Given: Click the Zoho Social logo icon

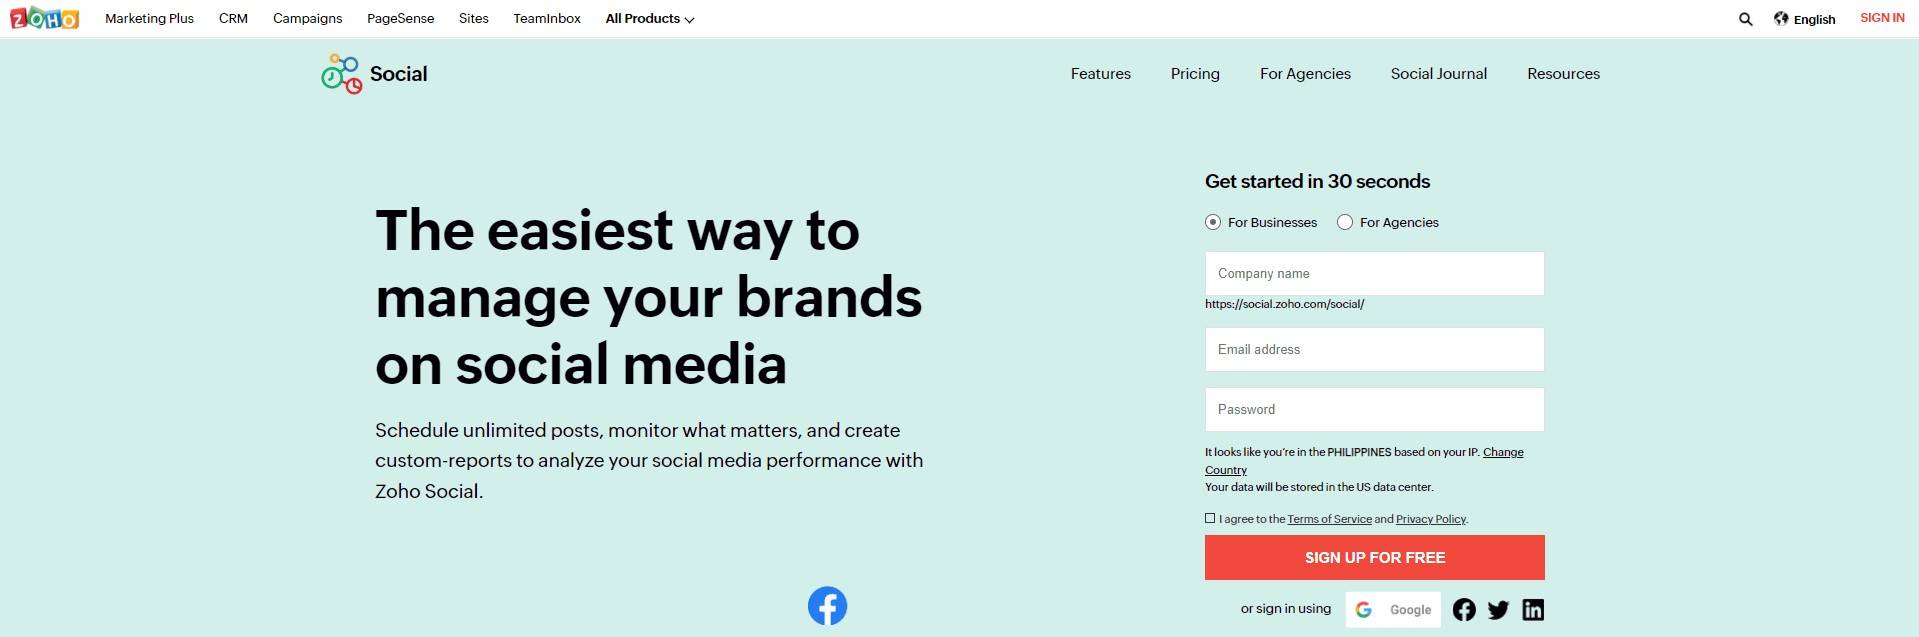Looking at the screenshot, I should pyautogui.click(x=342, y=74).
